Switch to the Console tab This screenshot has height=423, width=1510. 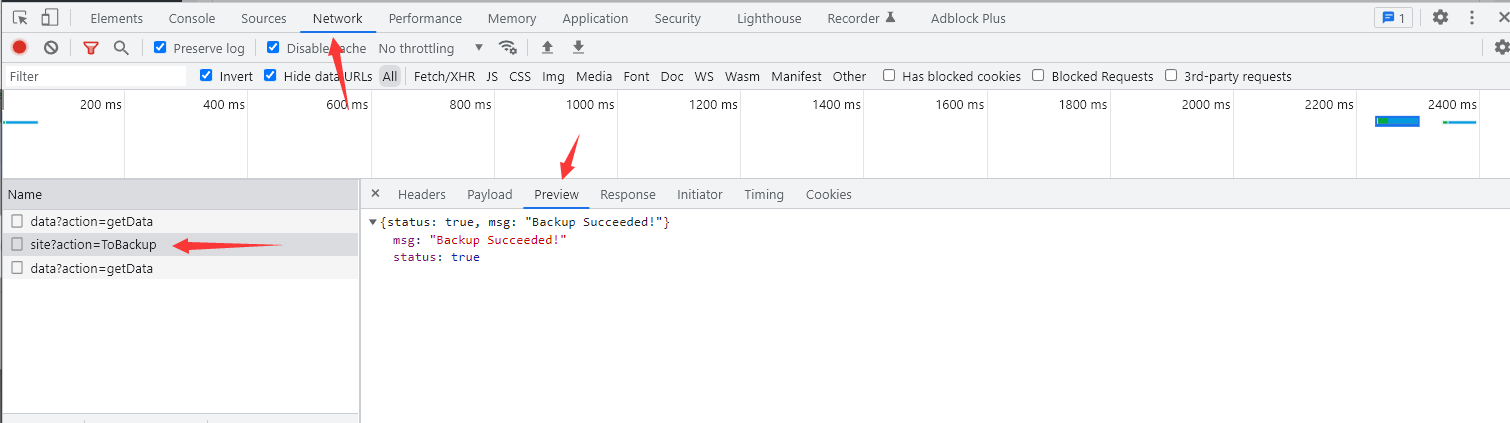pos(192,18)
